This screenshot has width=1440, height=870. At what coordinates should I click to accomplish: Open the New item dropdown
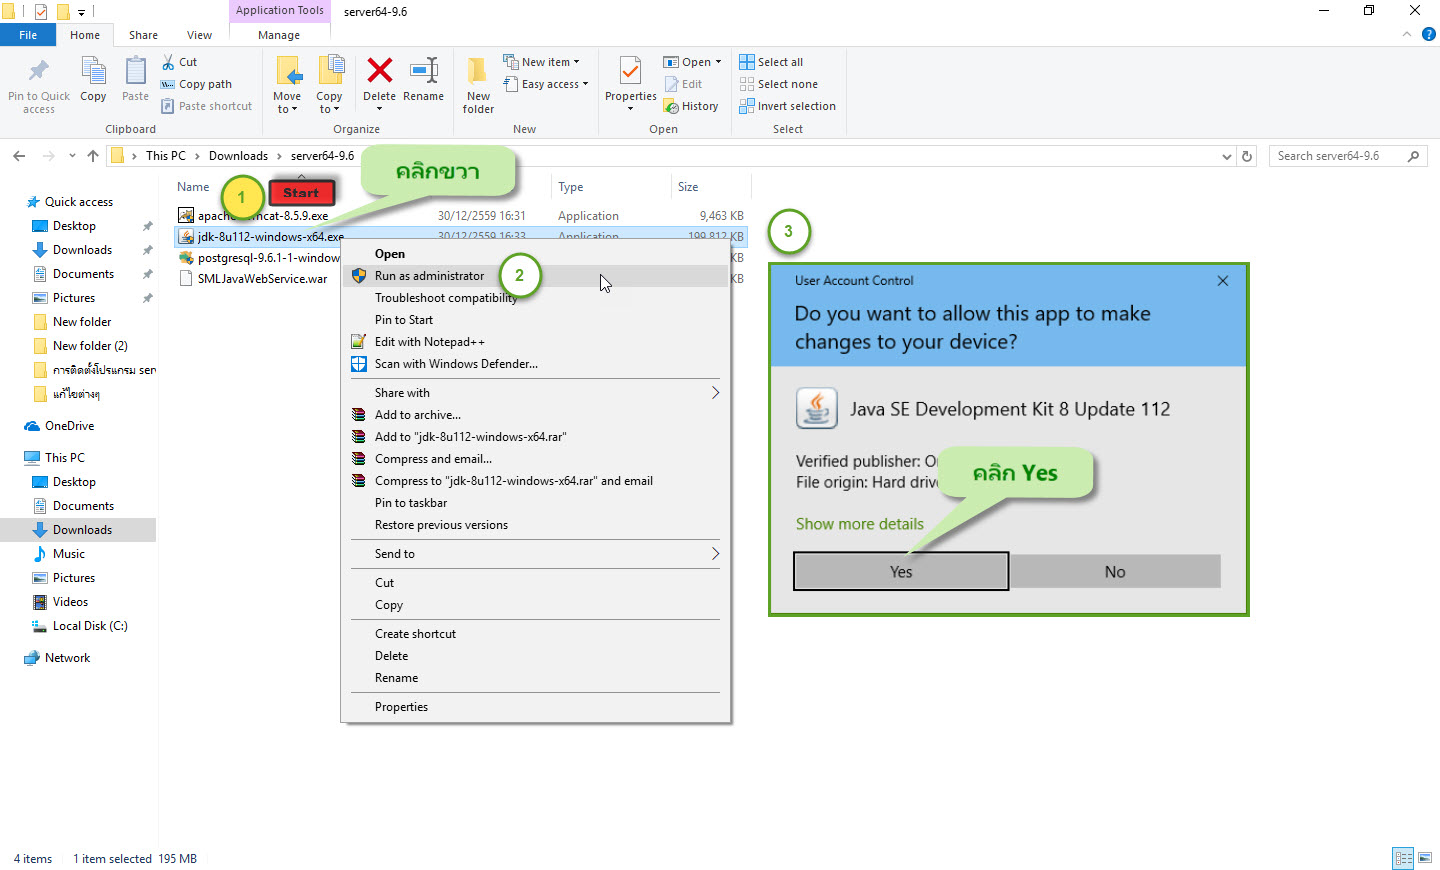pyautogui.click(x=544, y=61)
